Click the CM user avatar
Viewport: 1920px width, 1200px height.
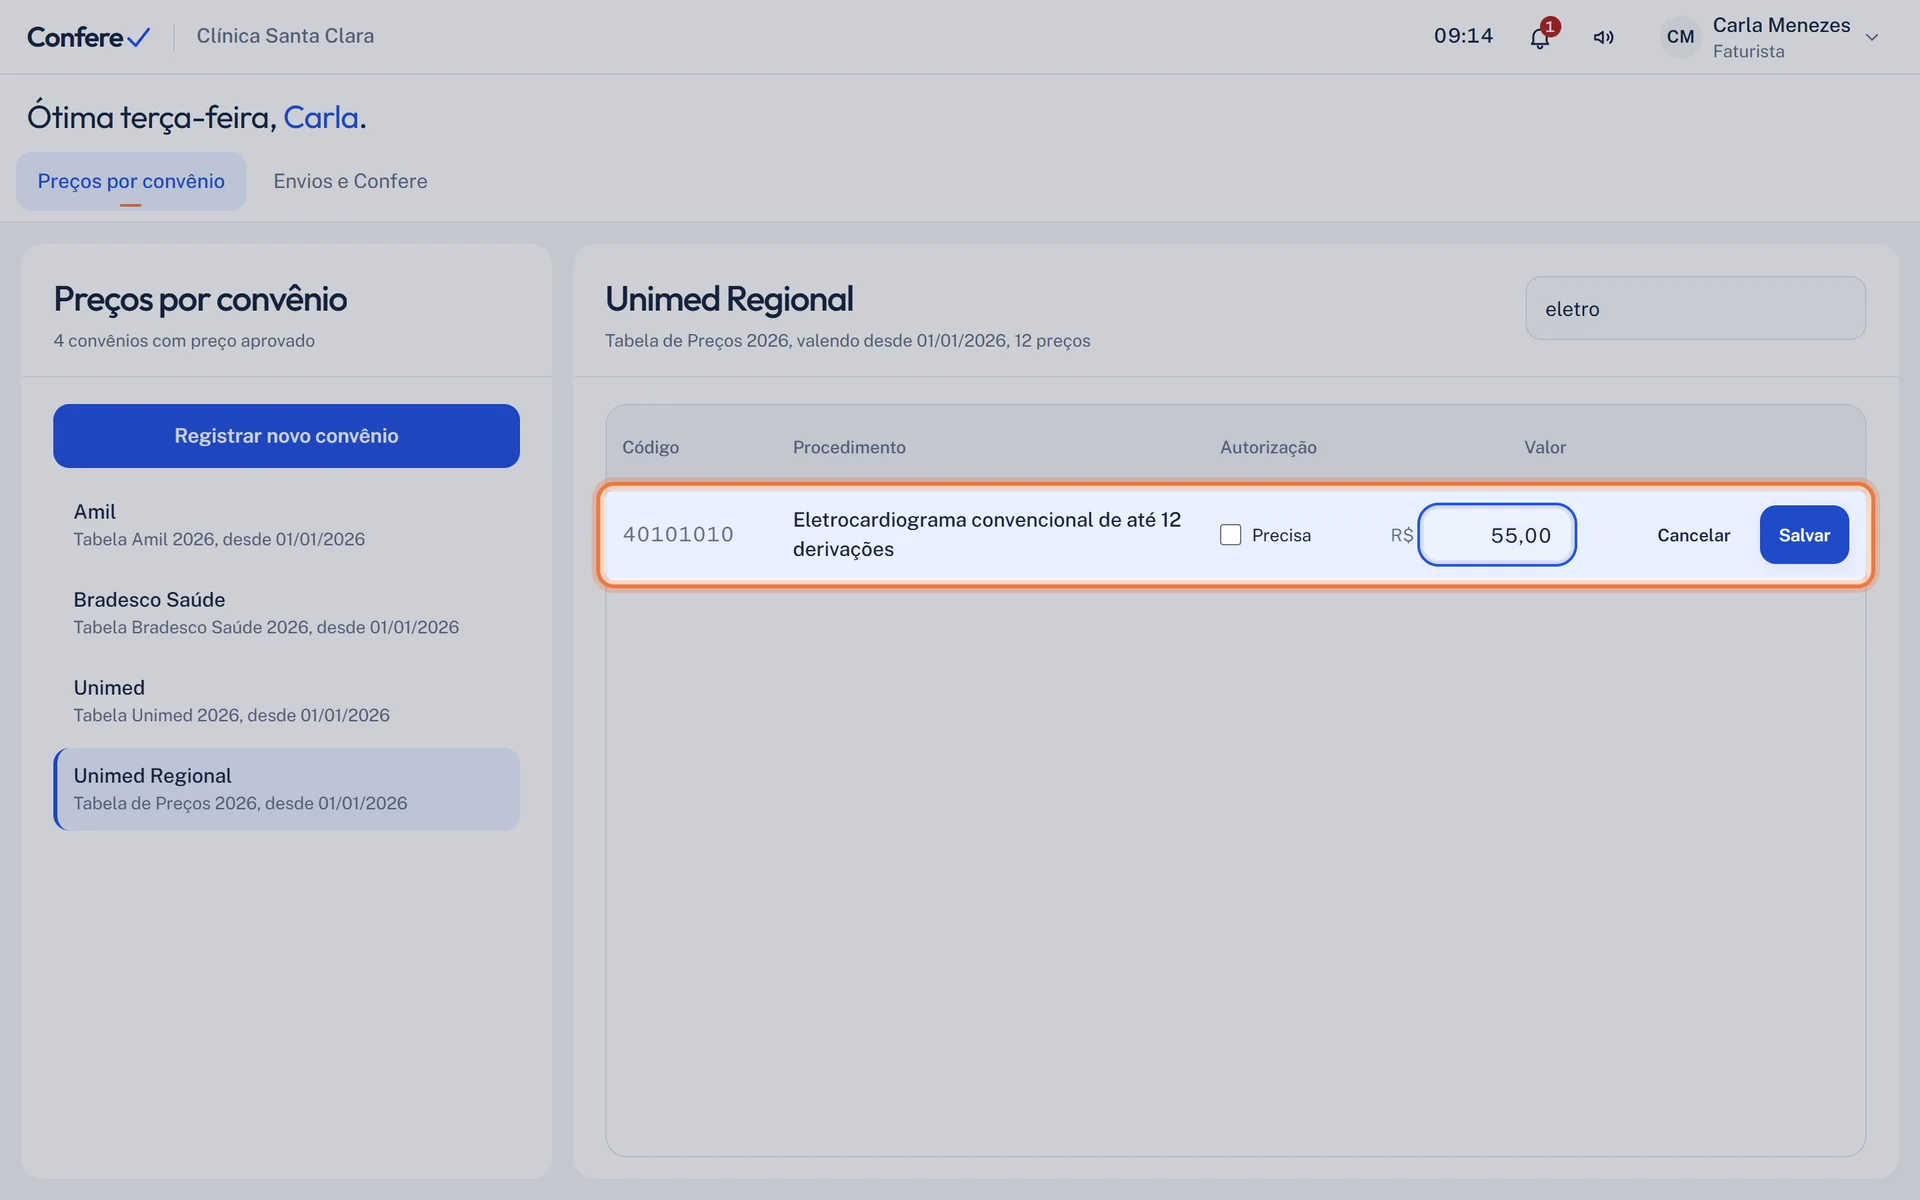(x=1680, y=37)
